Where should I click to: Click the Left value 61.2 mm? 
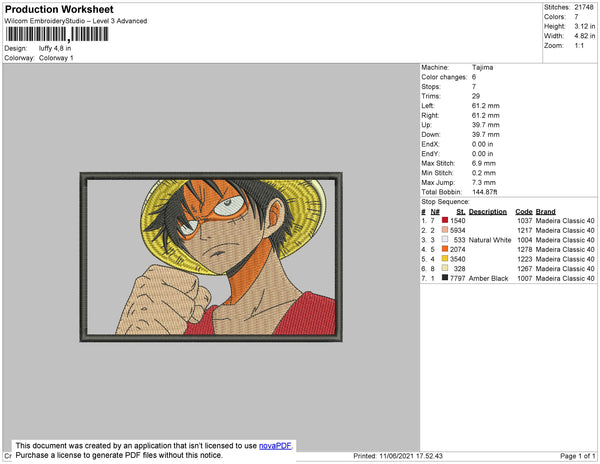(x=485, y=106)
